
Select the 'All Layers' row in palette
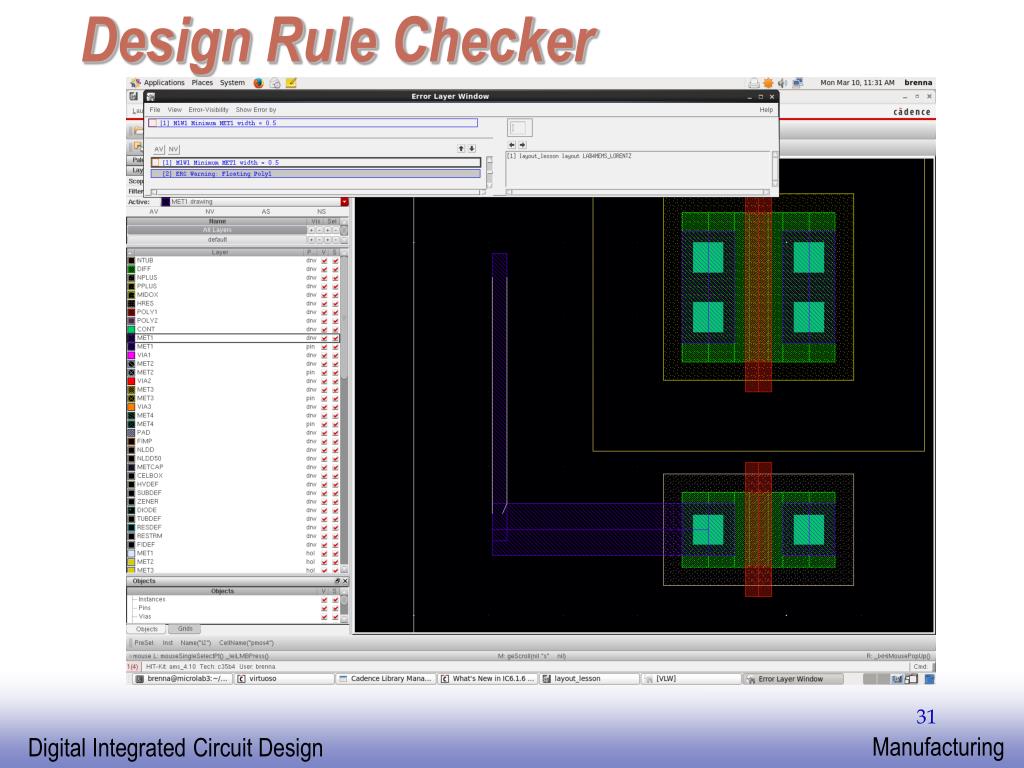[x=217, y=230]
